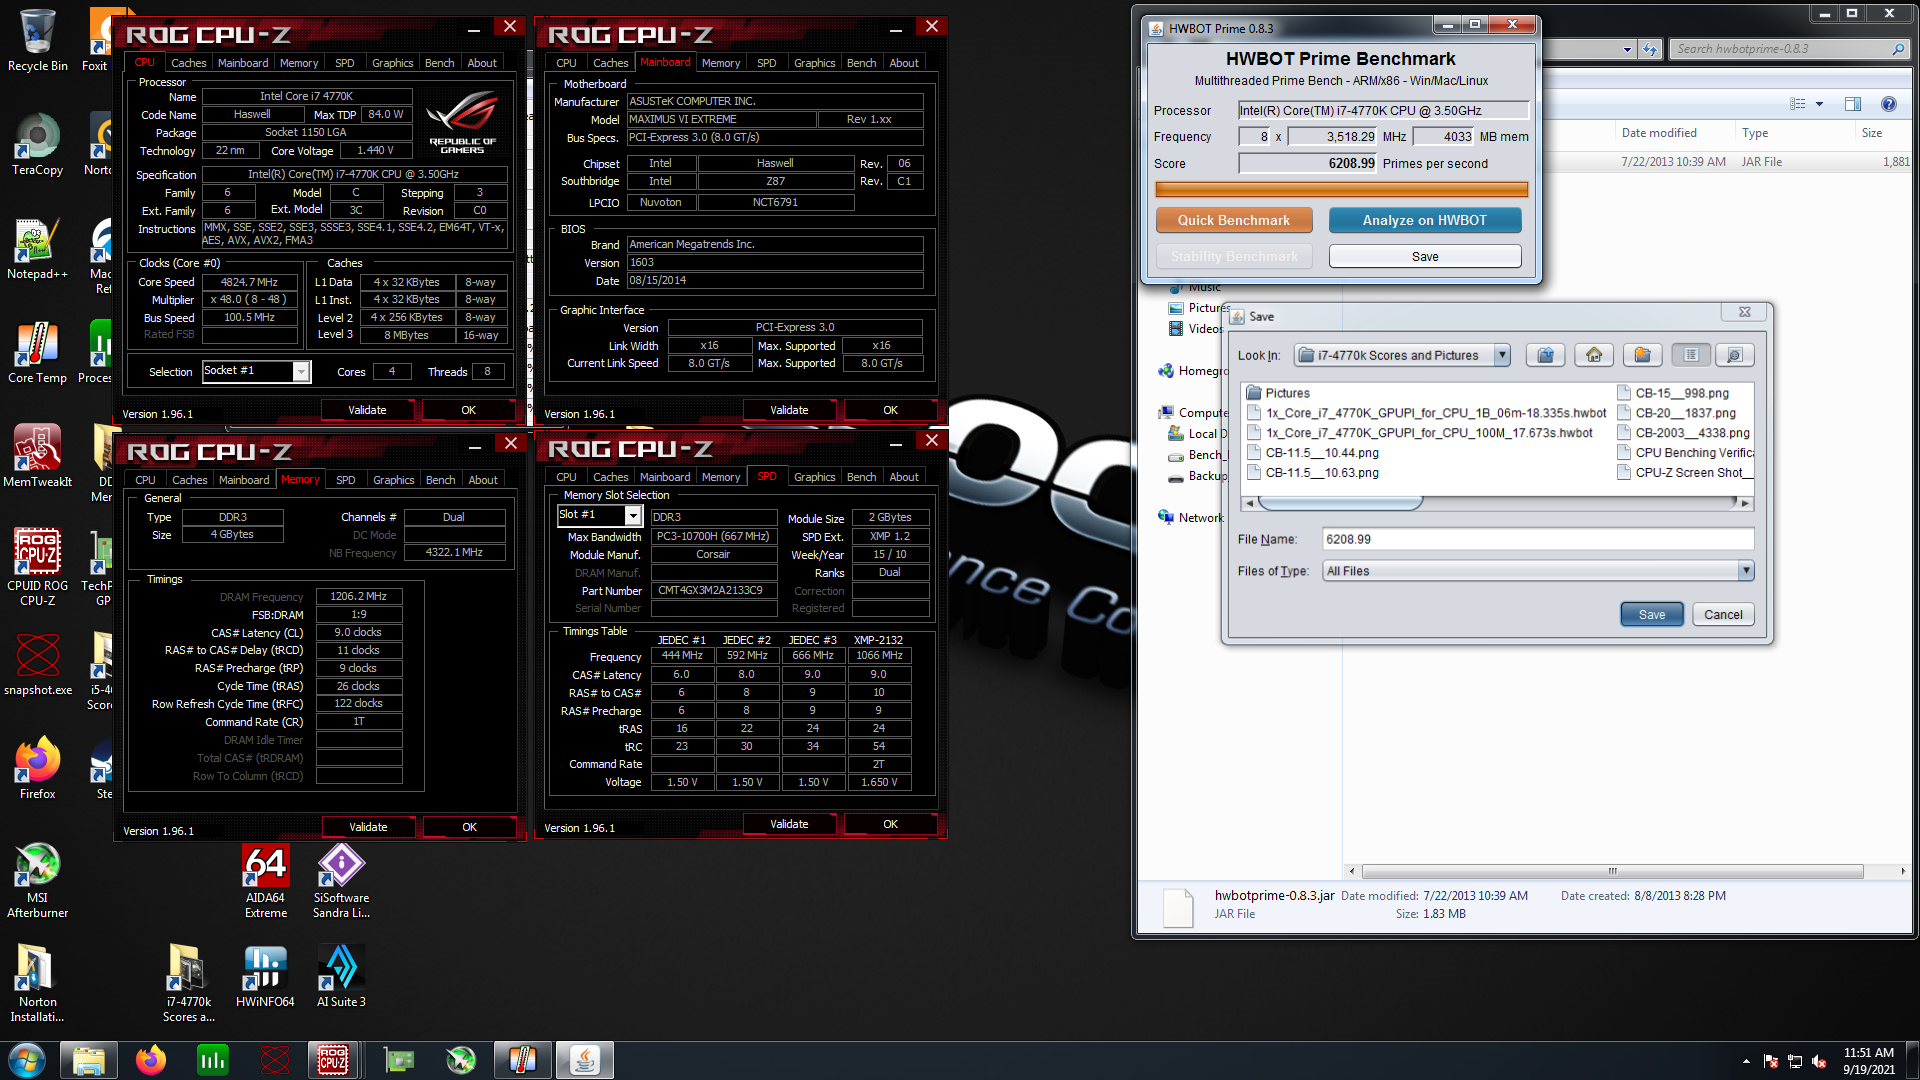The width and height of the screenshot is (1920, 1080).
Task: Show hidden system tray icons arrow
Action: tap(1746, 1061)
